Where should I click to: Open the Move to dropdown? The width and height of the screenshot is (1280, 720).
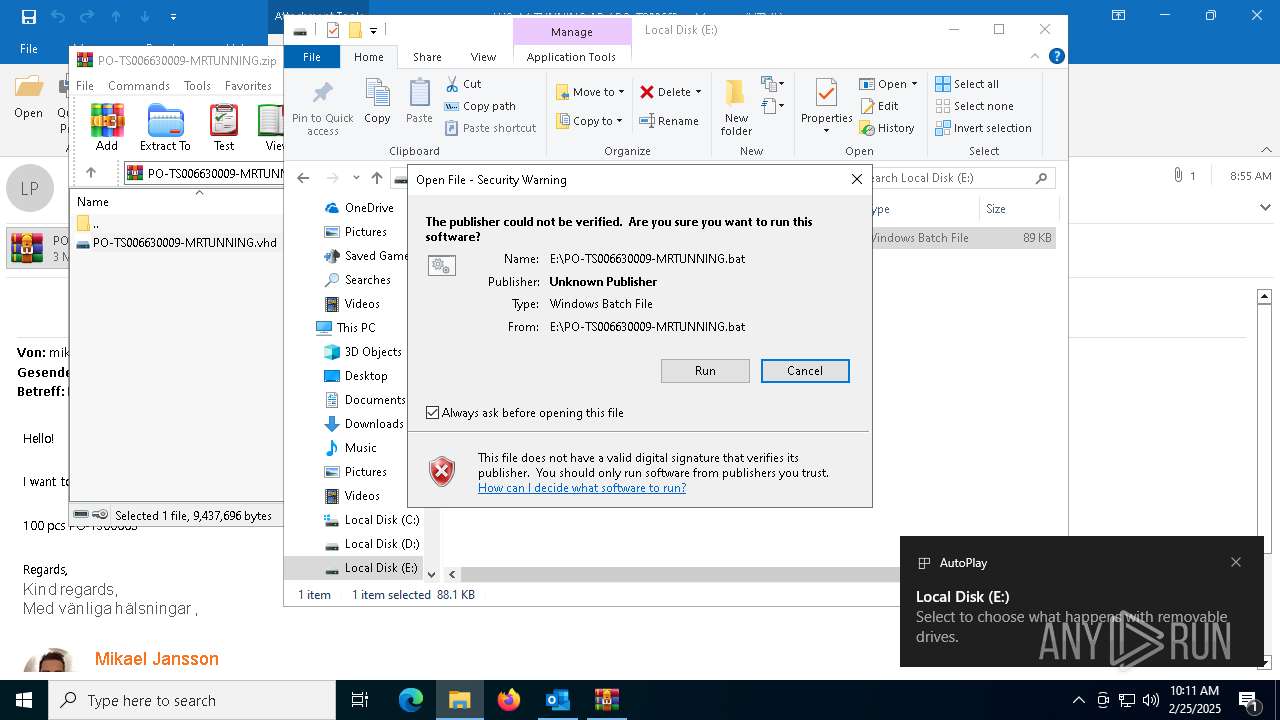click(590, 92)
